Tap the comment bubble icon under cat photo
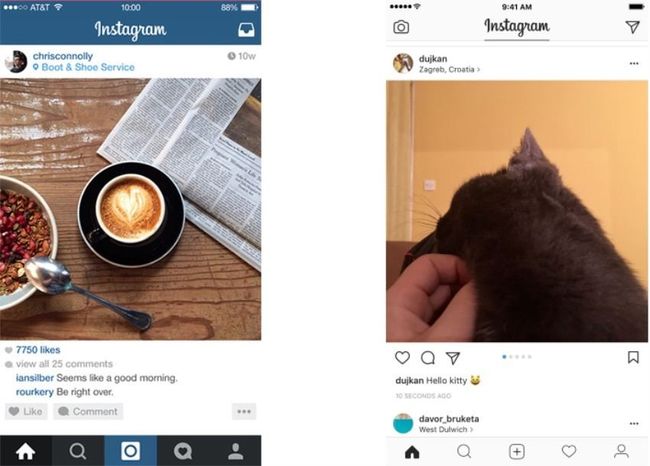The height and width of the screenshot is (466, 650). click(x=428, y=357)
